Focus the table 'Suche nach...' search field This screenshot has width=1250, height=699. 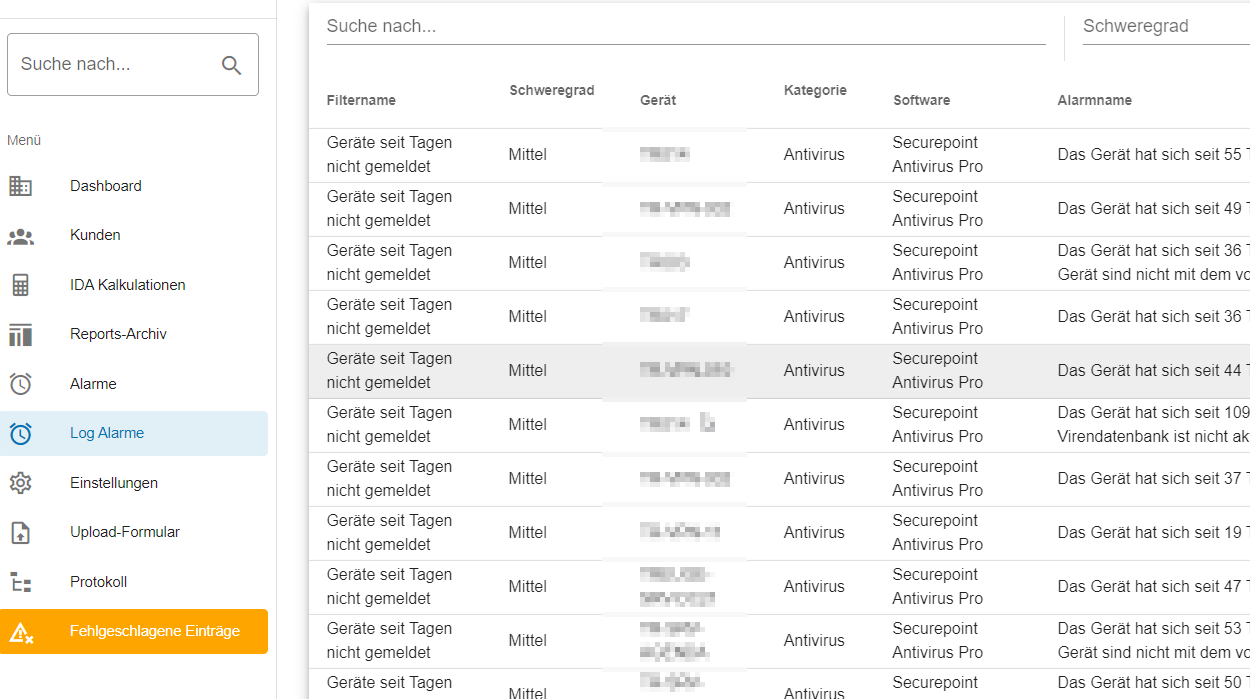tap(686, 26)
